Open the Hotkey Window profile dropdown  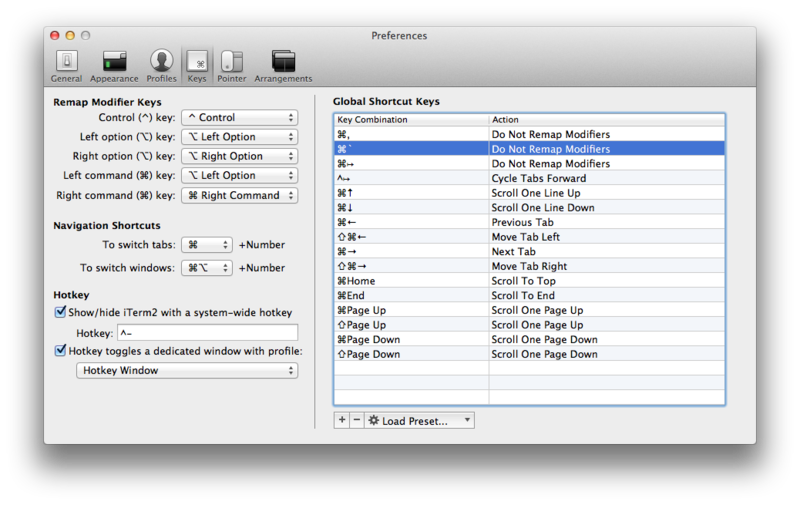(187, 370)
